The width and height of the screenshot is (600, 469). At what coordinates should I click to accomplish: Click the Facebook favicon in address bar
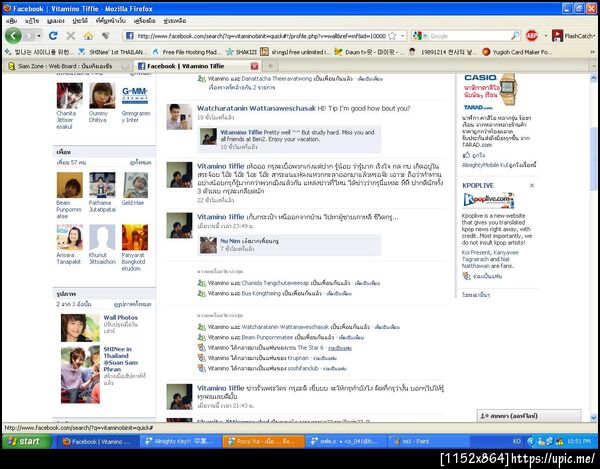[x=129, y=36]
